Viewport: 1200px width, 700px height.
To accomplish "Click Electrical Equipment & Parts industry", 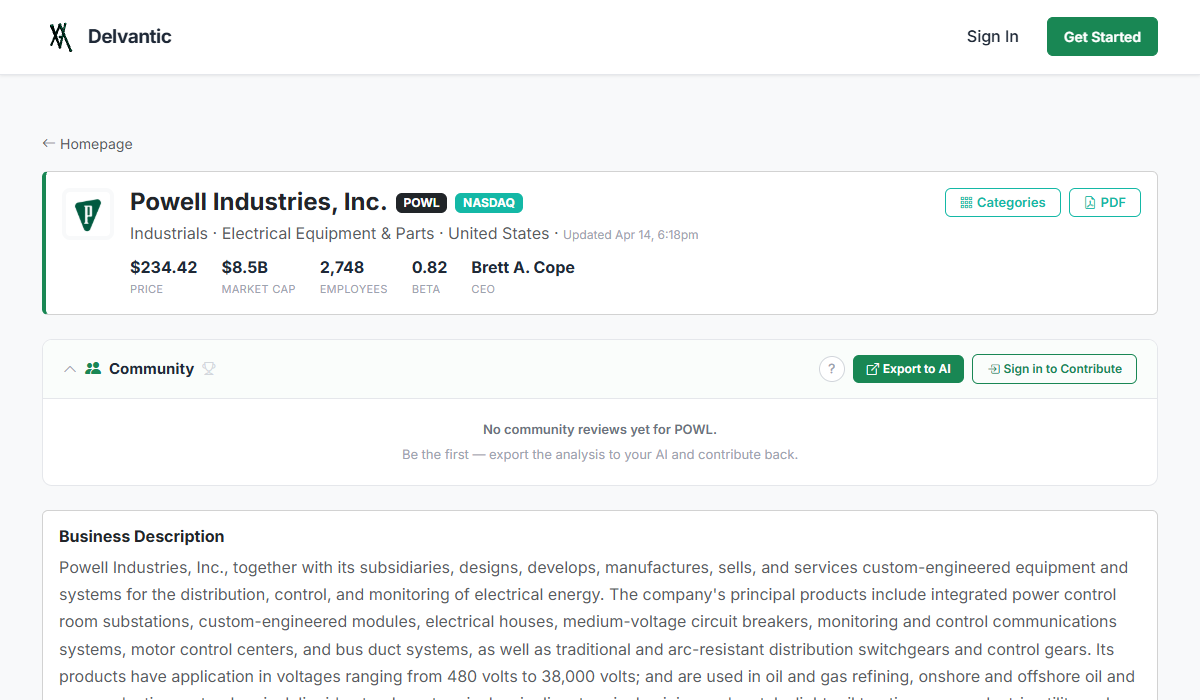I will pyautogui.click(x=328, y=234).
